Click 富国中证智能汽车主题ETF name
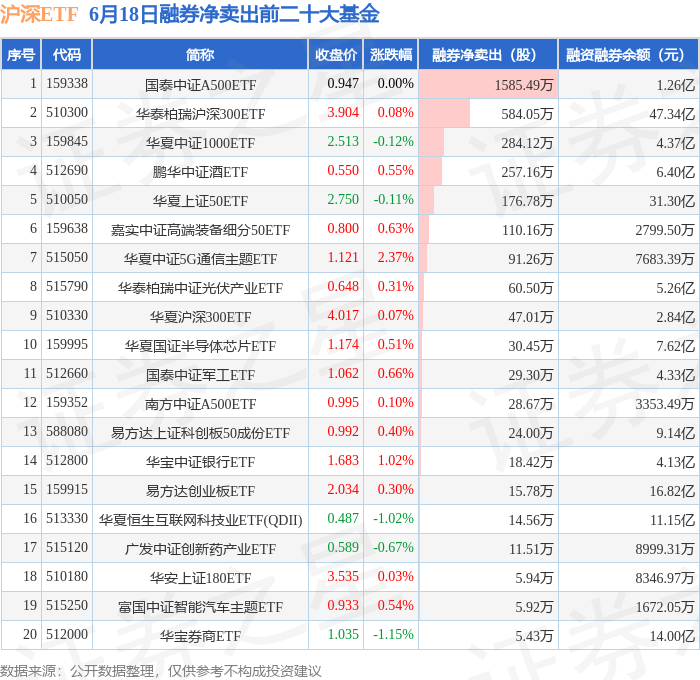 click(x=200, y=607)
